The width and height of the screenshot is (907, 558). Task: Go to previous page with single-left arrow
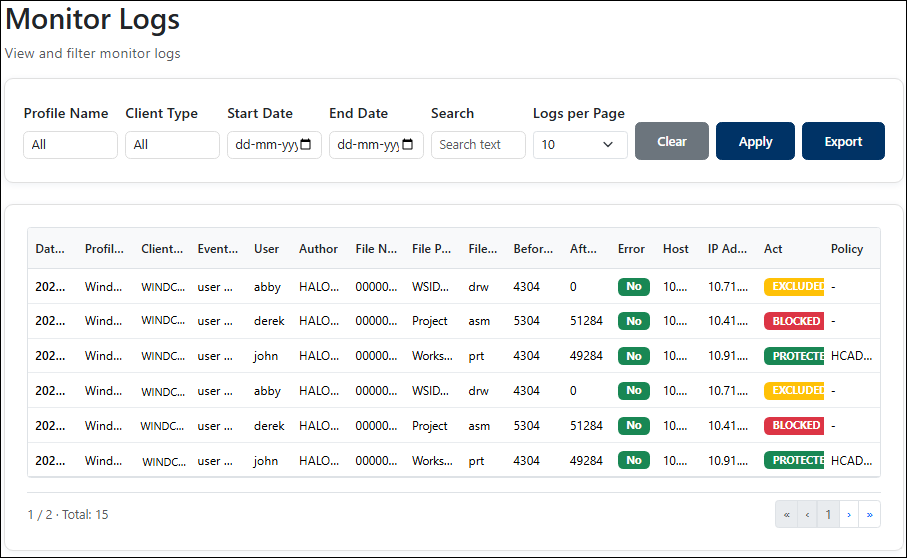click(807, 514)
